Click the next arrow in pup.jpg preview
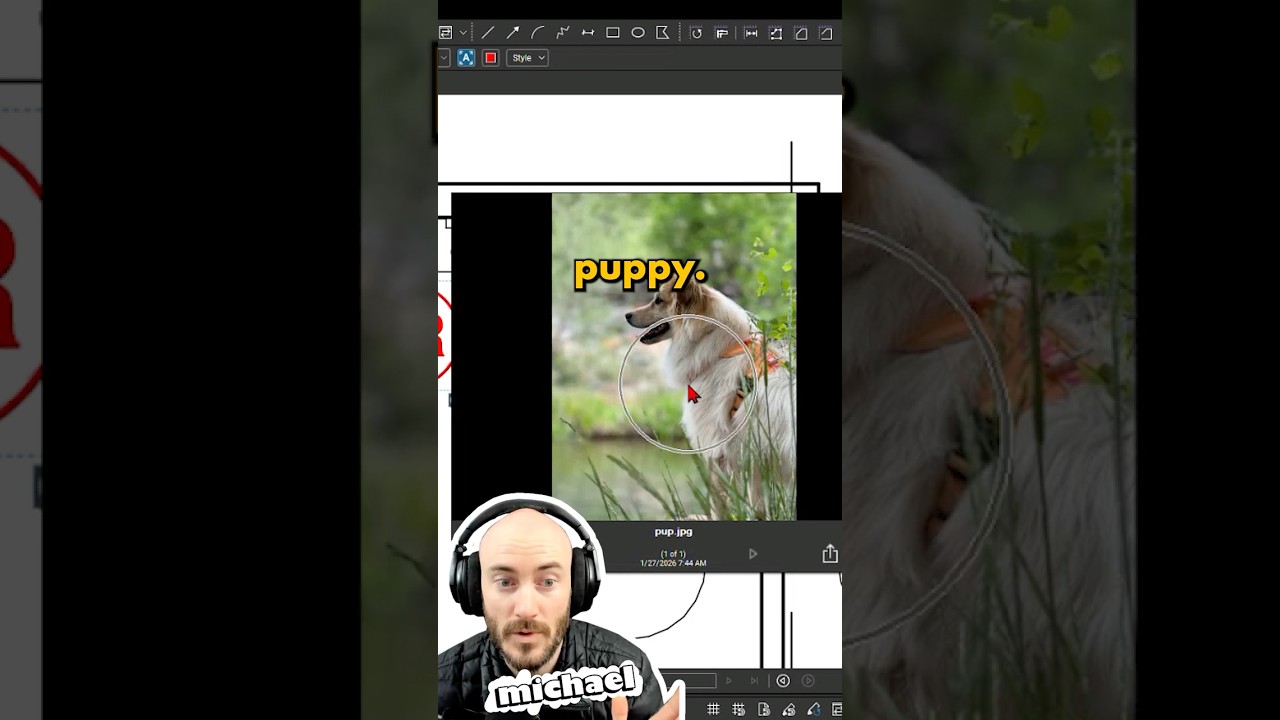This screenshot has width=1280, height=720. click(753, 554)
